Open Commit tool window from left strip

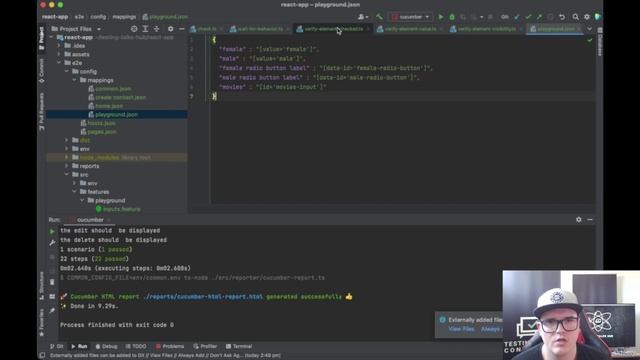41,71
